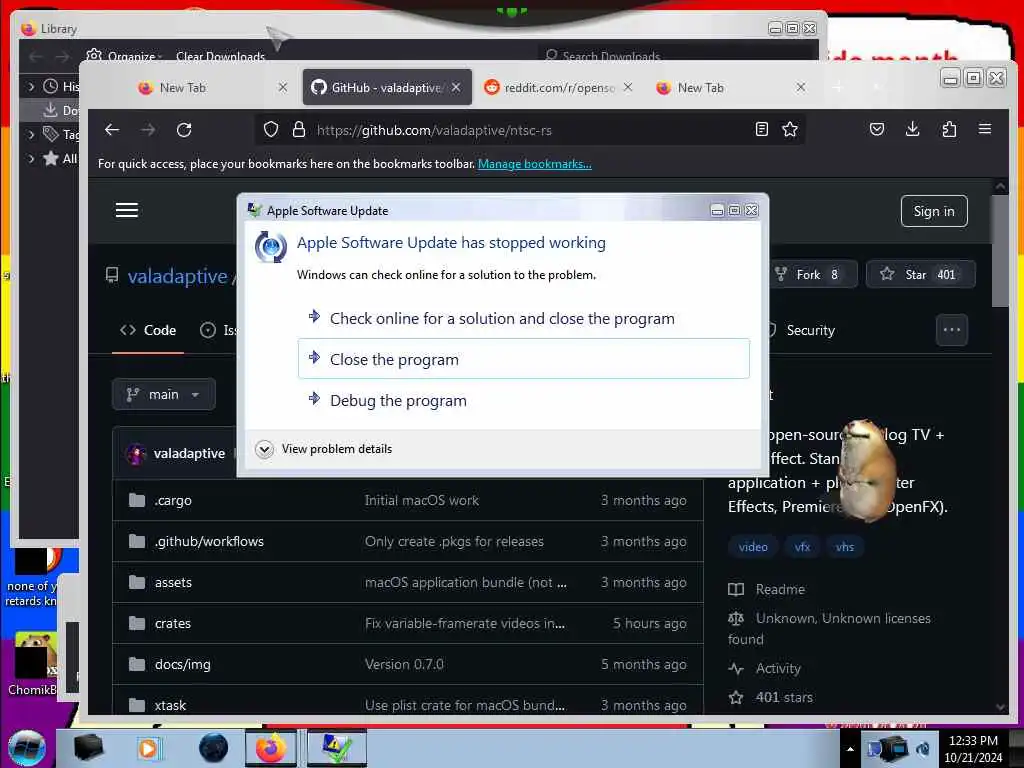This screenshot has height=768, width=1024.
Task: Reload the GitHub page
Action: point(184,130)
